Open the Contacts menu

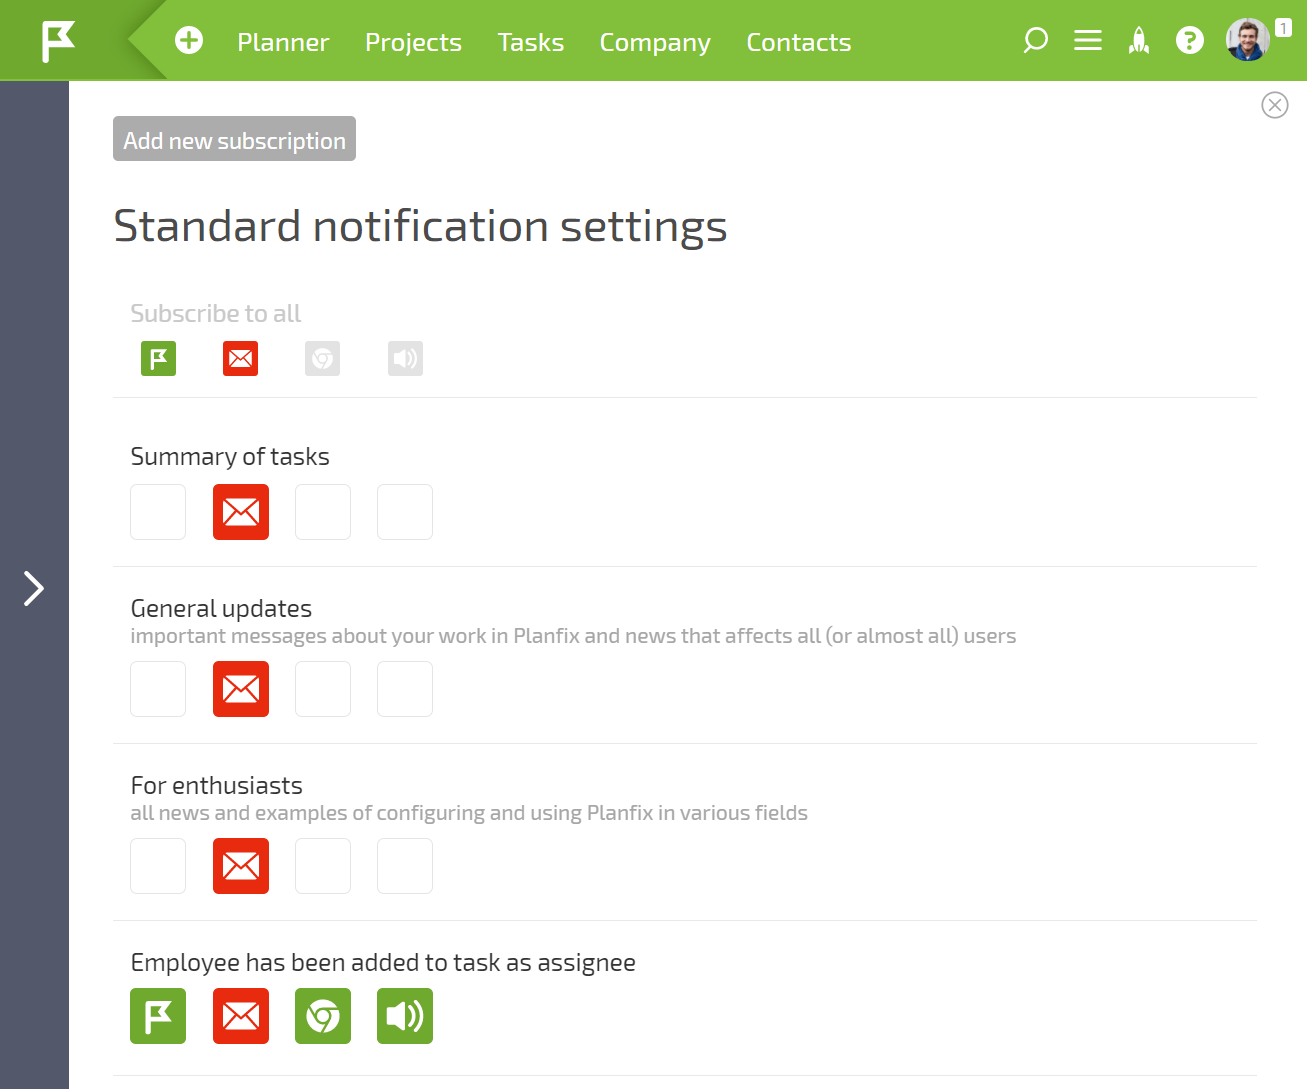click(x=799, y=42)
